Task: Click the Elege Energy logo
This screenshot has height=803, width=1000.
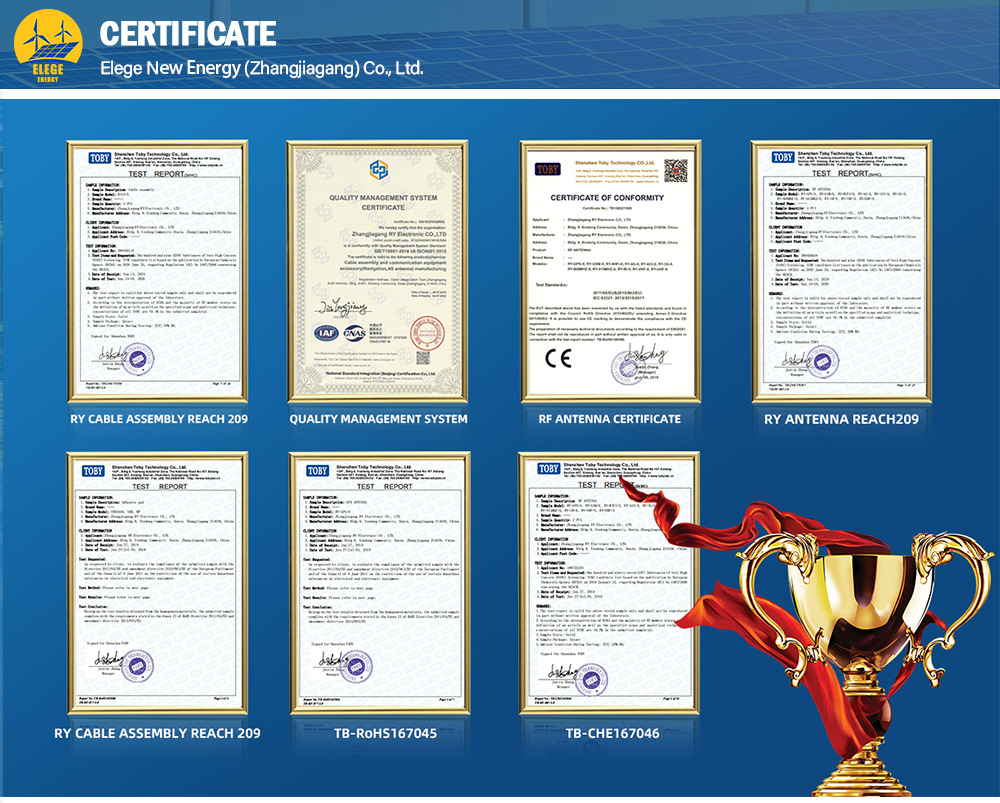Action: point(48,46)
